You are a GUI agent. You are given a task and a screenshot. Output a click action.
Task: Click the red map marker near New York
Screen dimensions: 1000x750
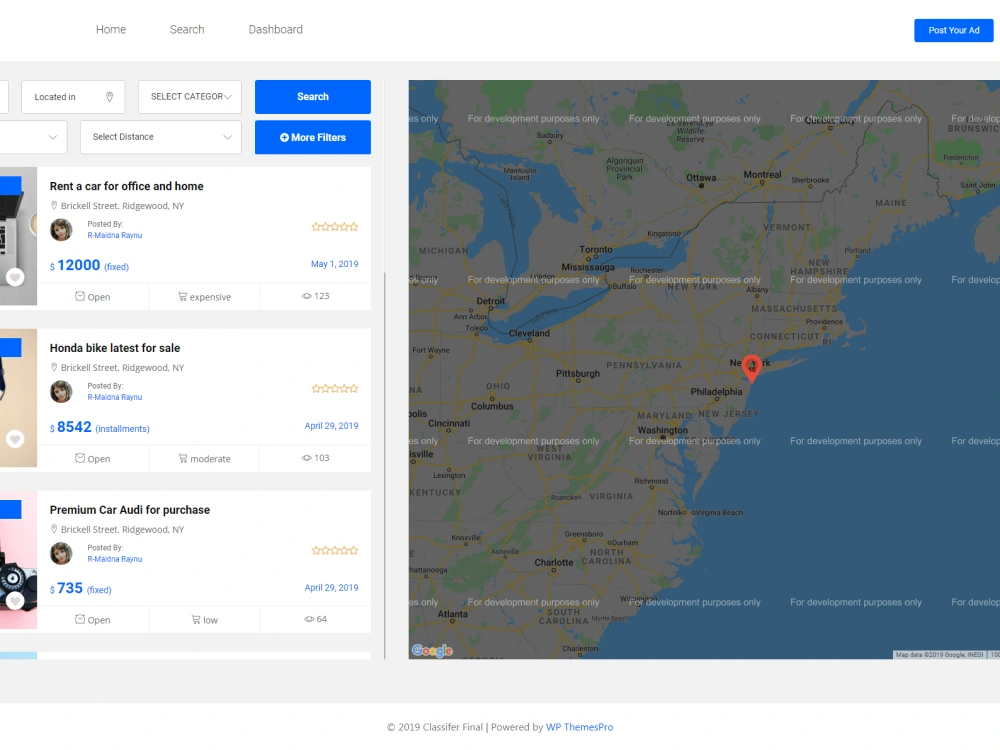point(752,368)
